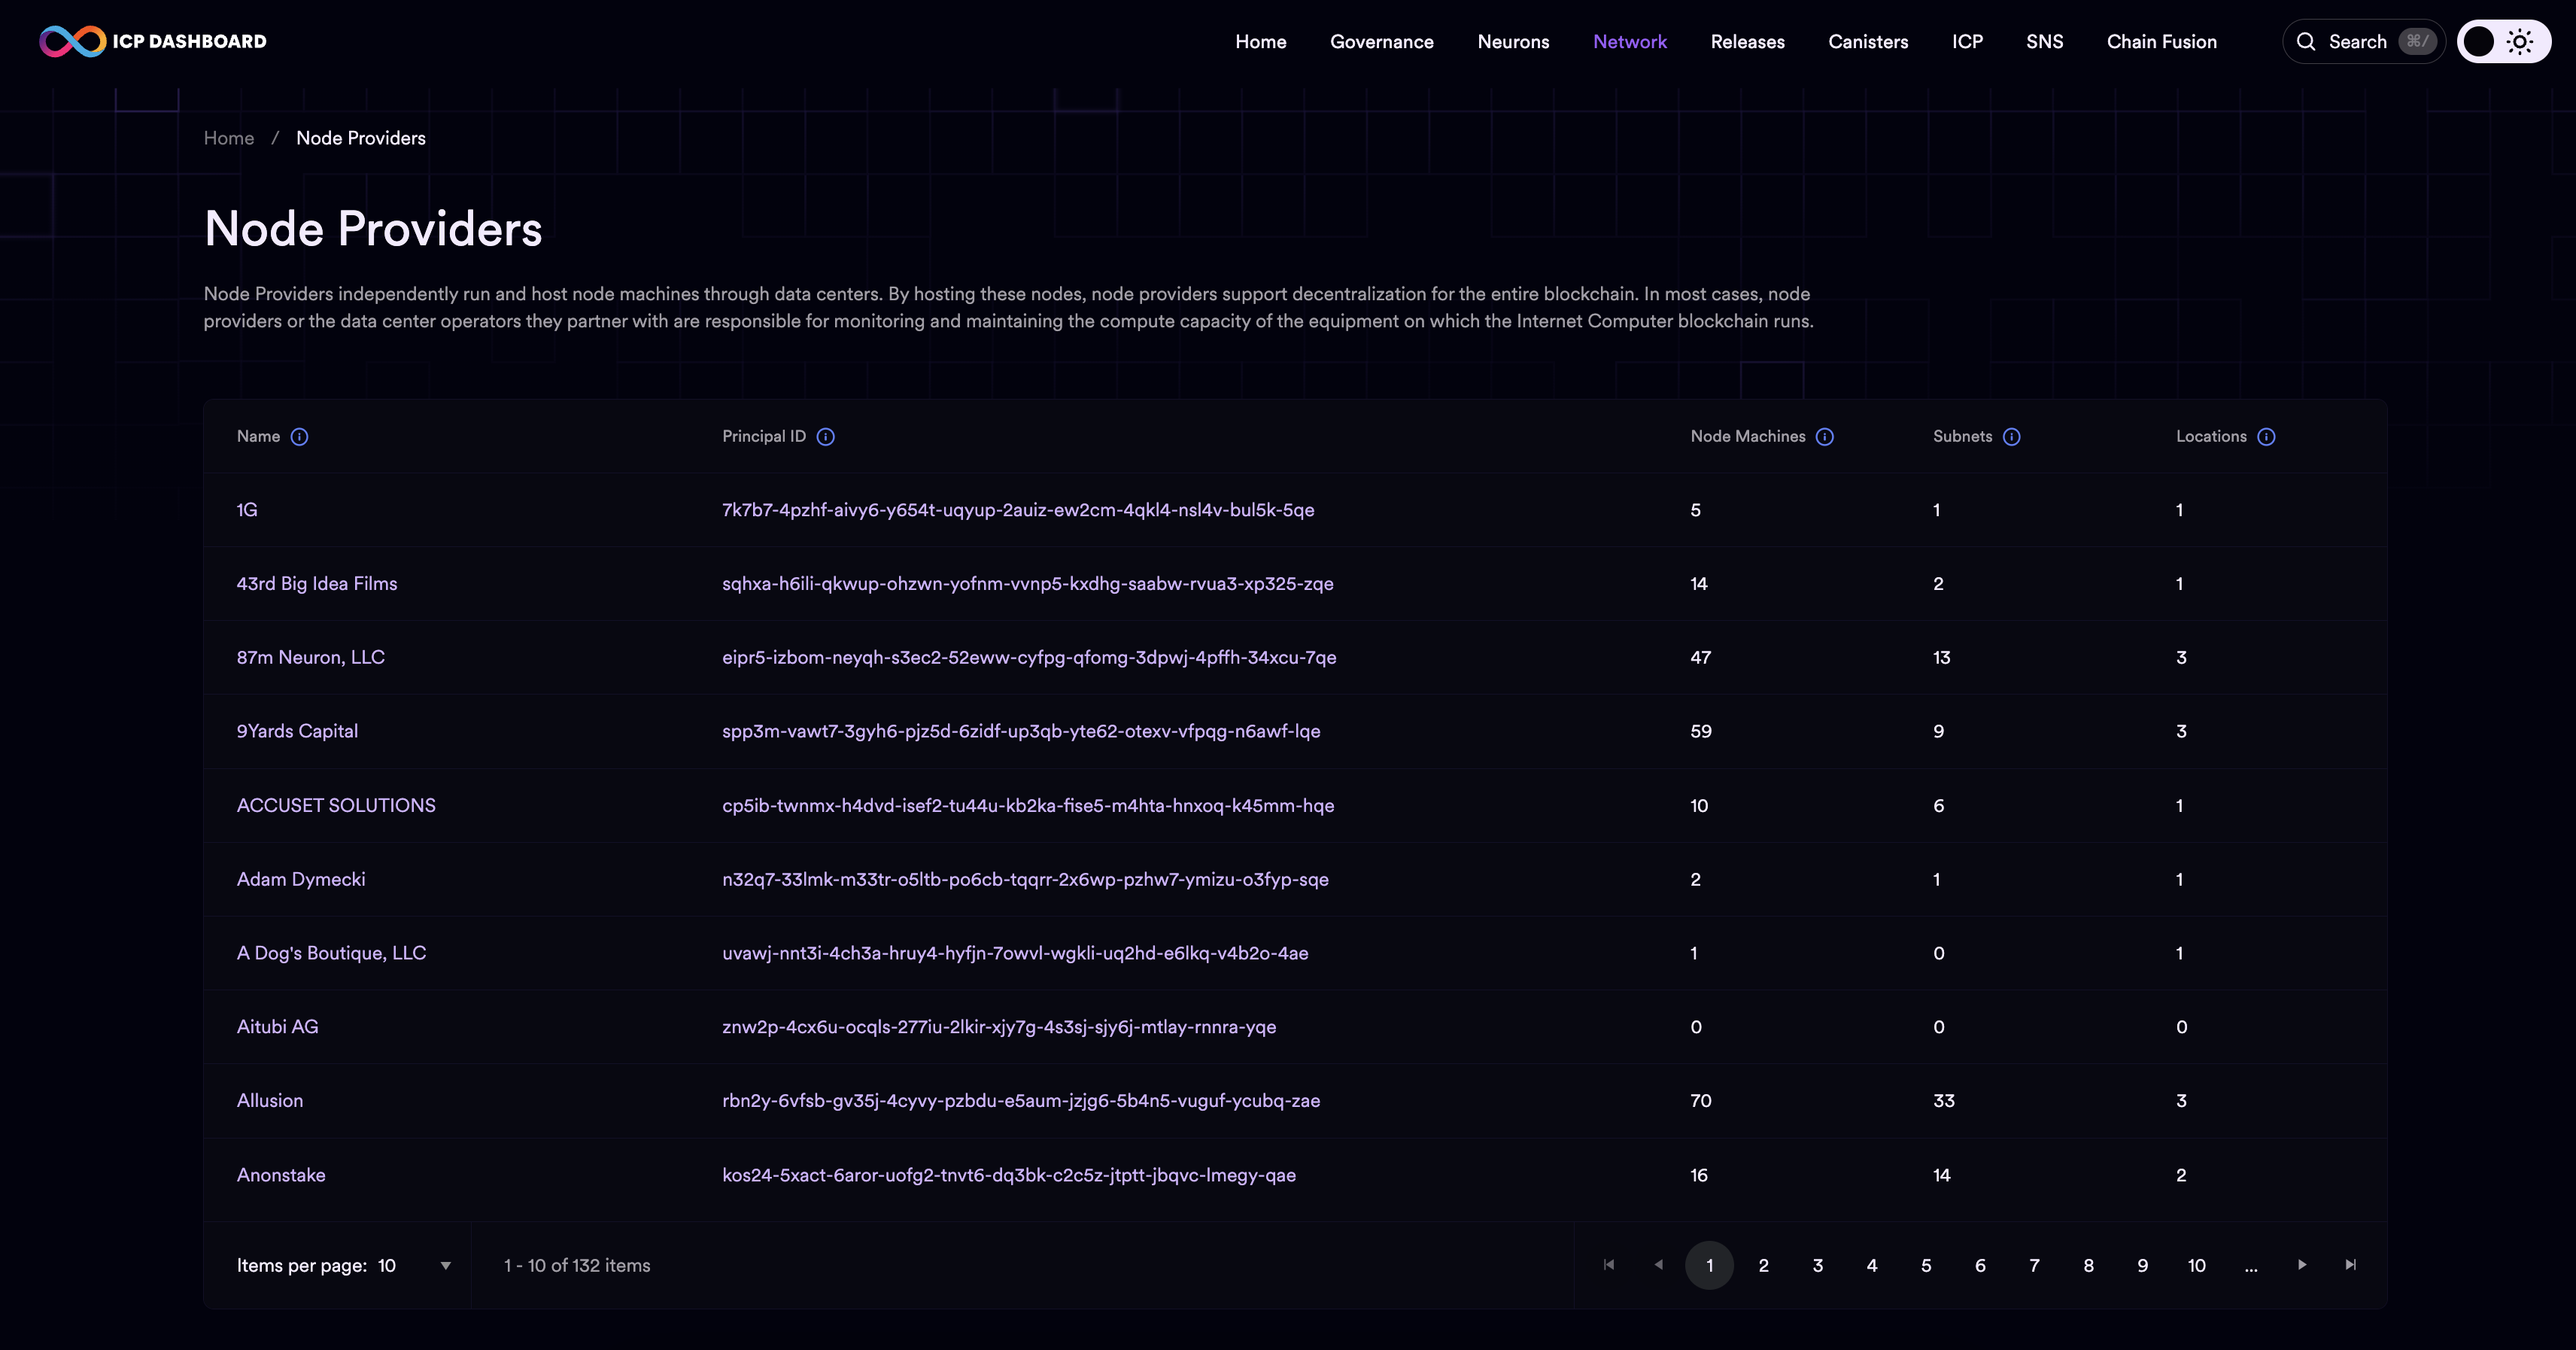Open the Adam Dymecki provider
Viewport: 2576px width, 1350px height.
(x=301, y=880)
